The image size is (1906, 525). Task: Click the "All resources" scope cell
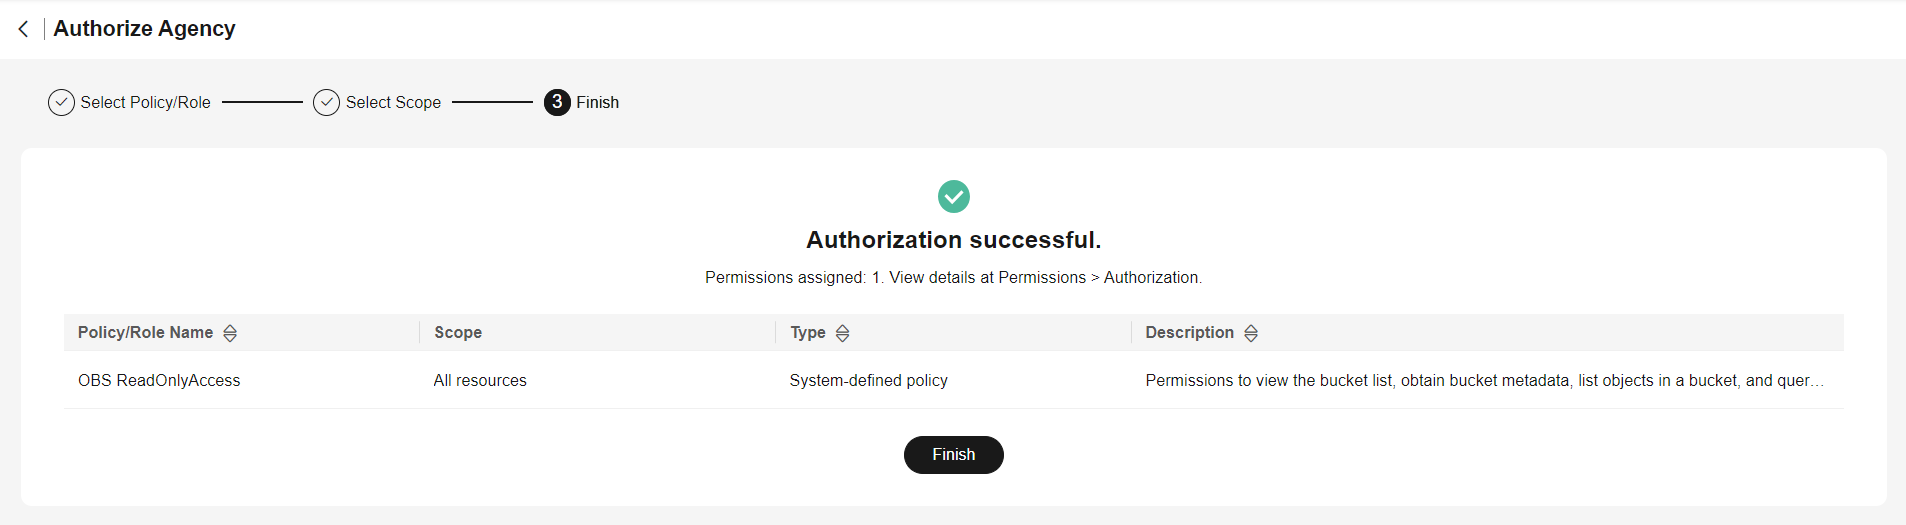click(x=480, y=380)
